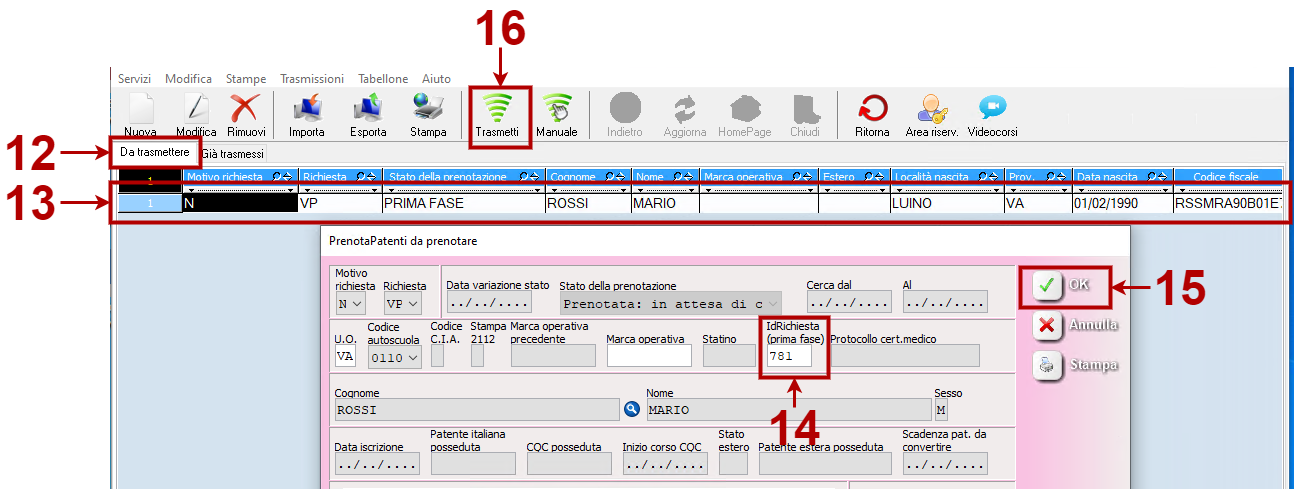Click the Esporta toolbar icon

click(x=368, y=108)
